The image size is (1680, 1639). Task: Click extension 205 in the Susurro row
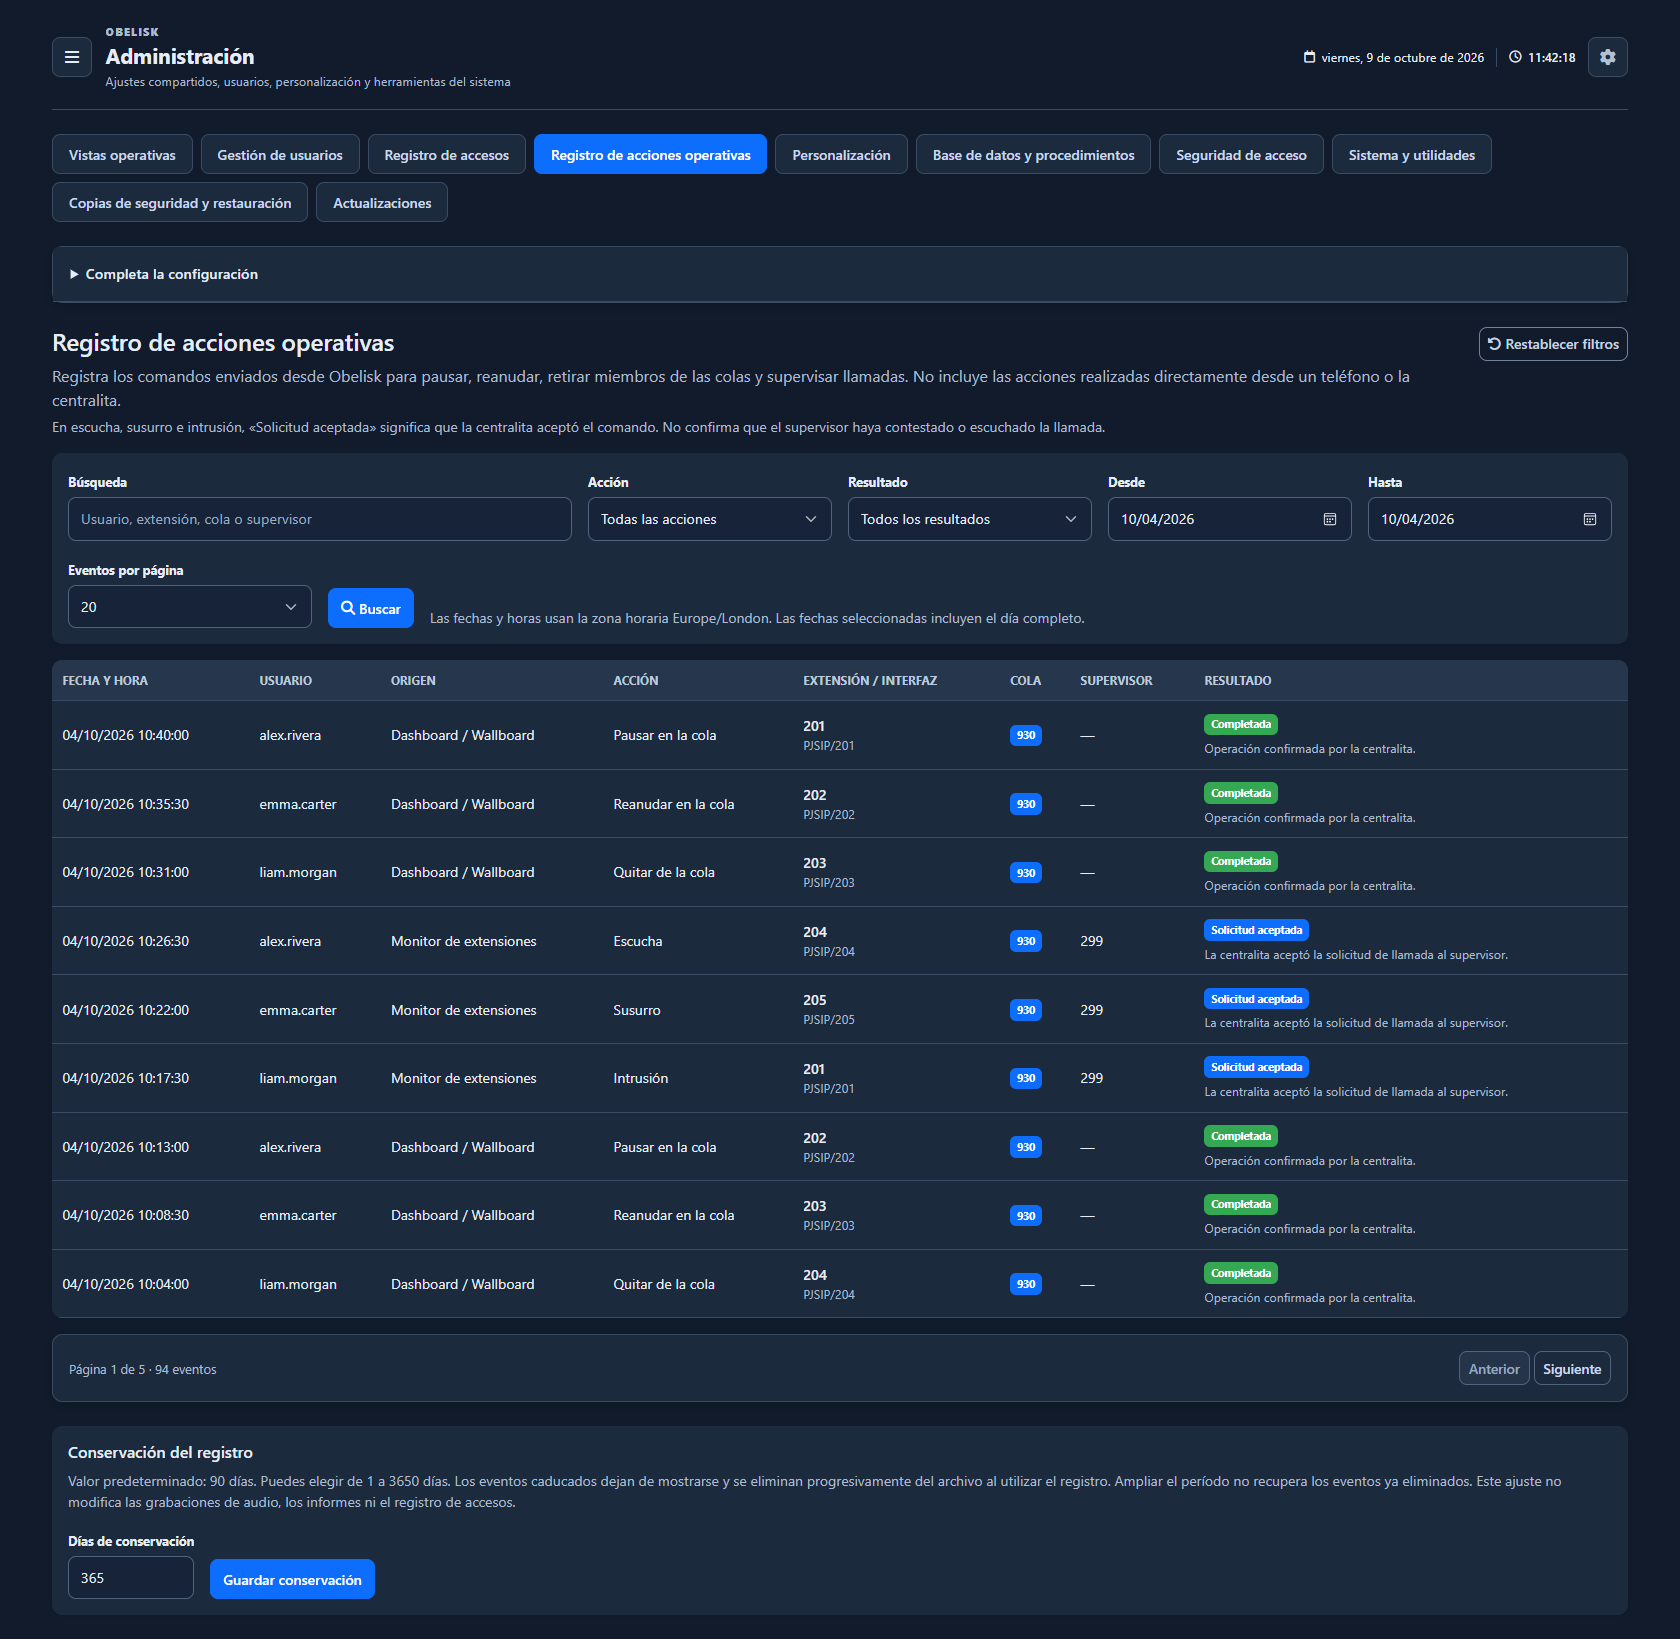[815, 1000]
